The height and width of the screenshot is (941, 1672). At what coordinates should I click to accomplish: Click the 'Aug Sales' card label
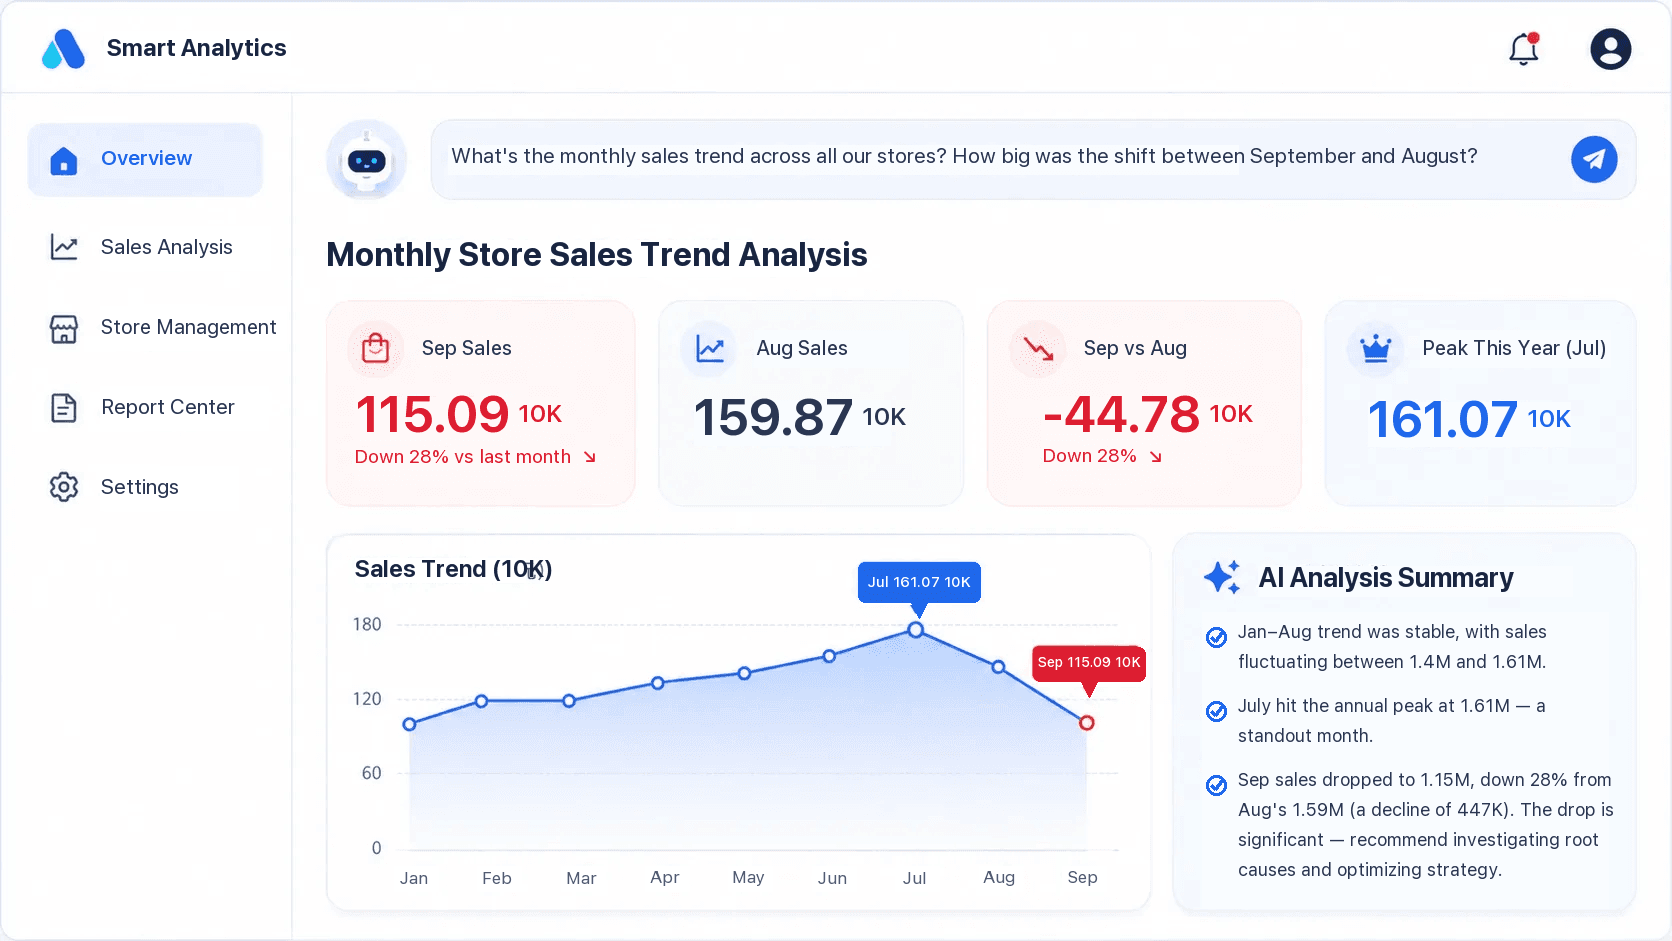pyautogui.click(x=802, y=348)
